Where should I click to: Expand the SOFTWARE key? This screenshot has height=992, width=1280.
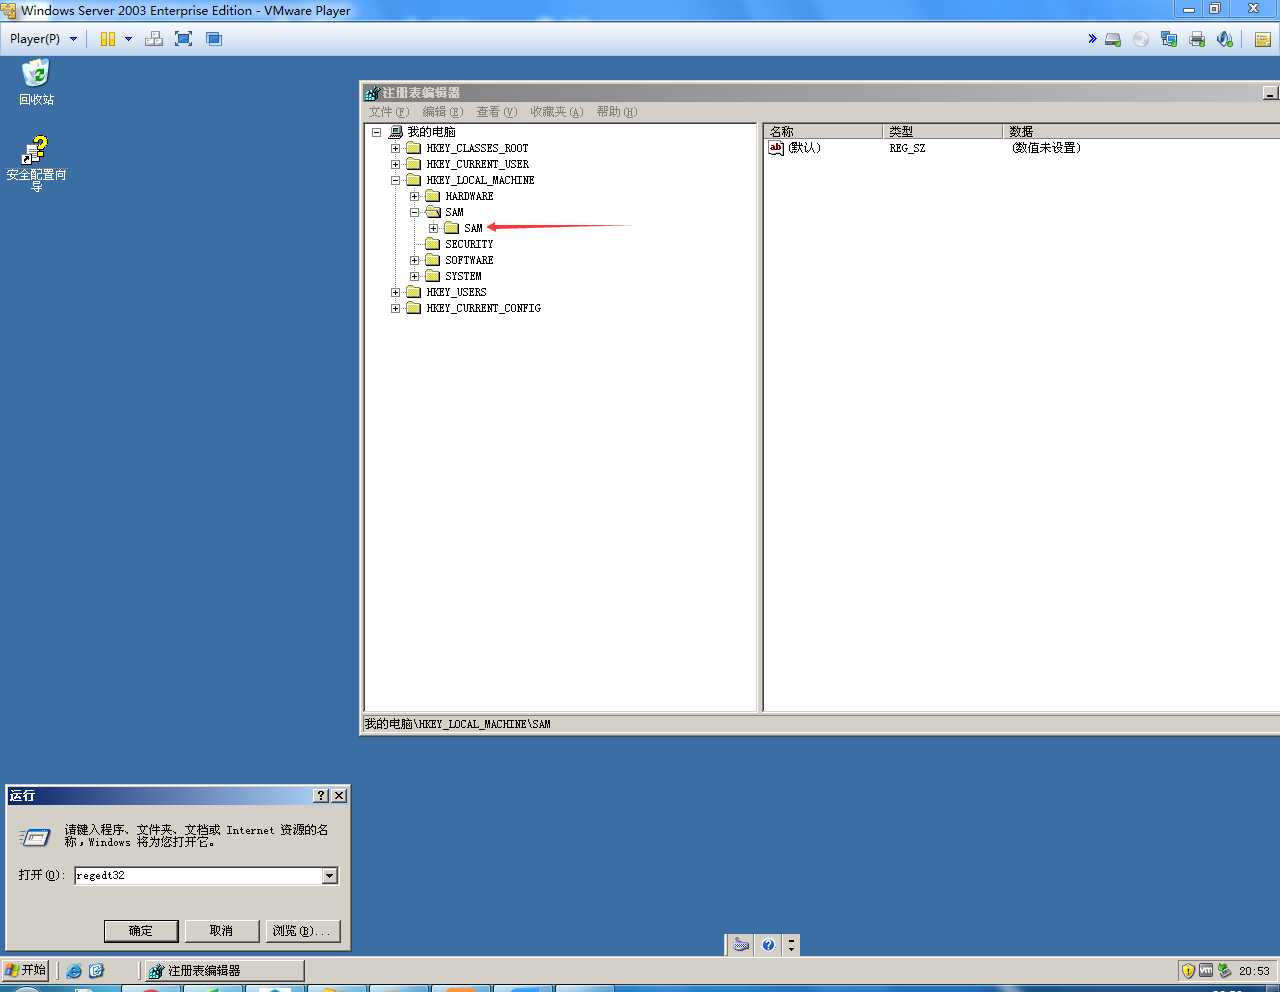coord(415,260)
